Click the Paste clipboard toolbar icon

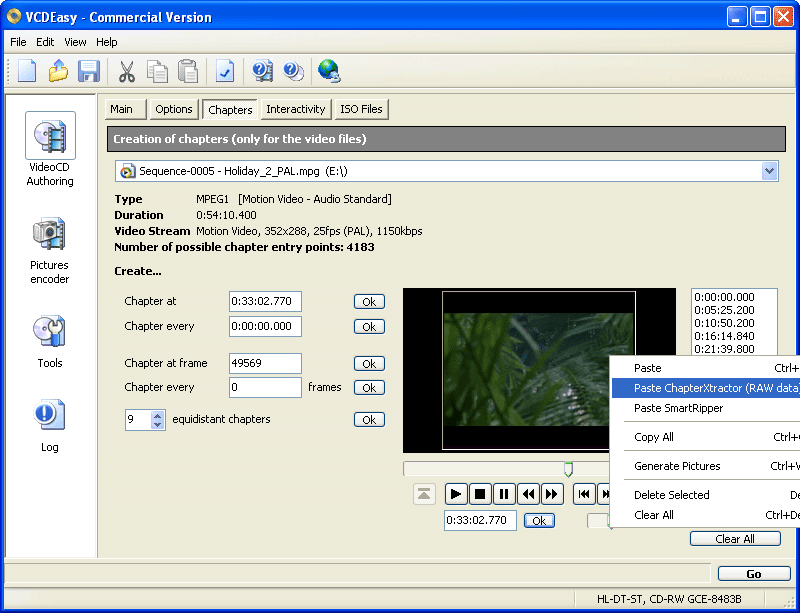click(188, 70)
